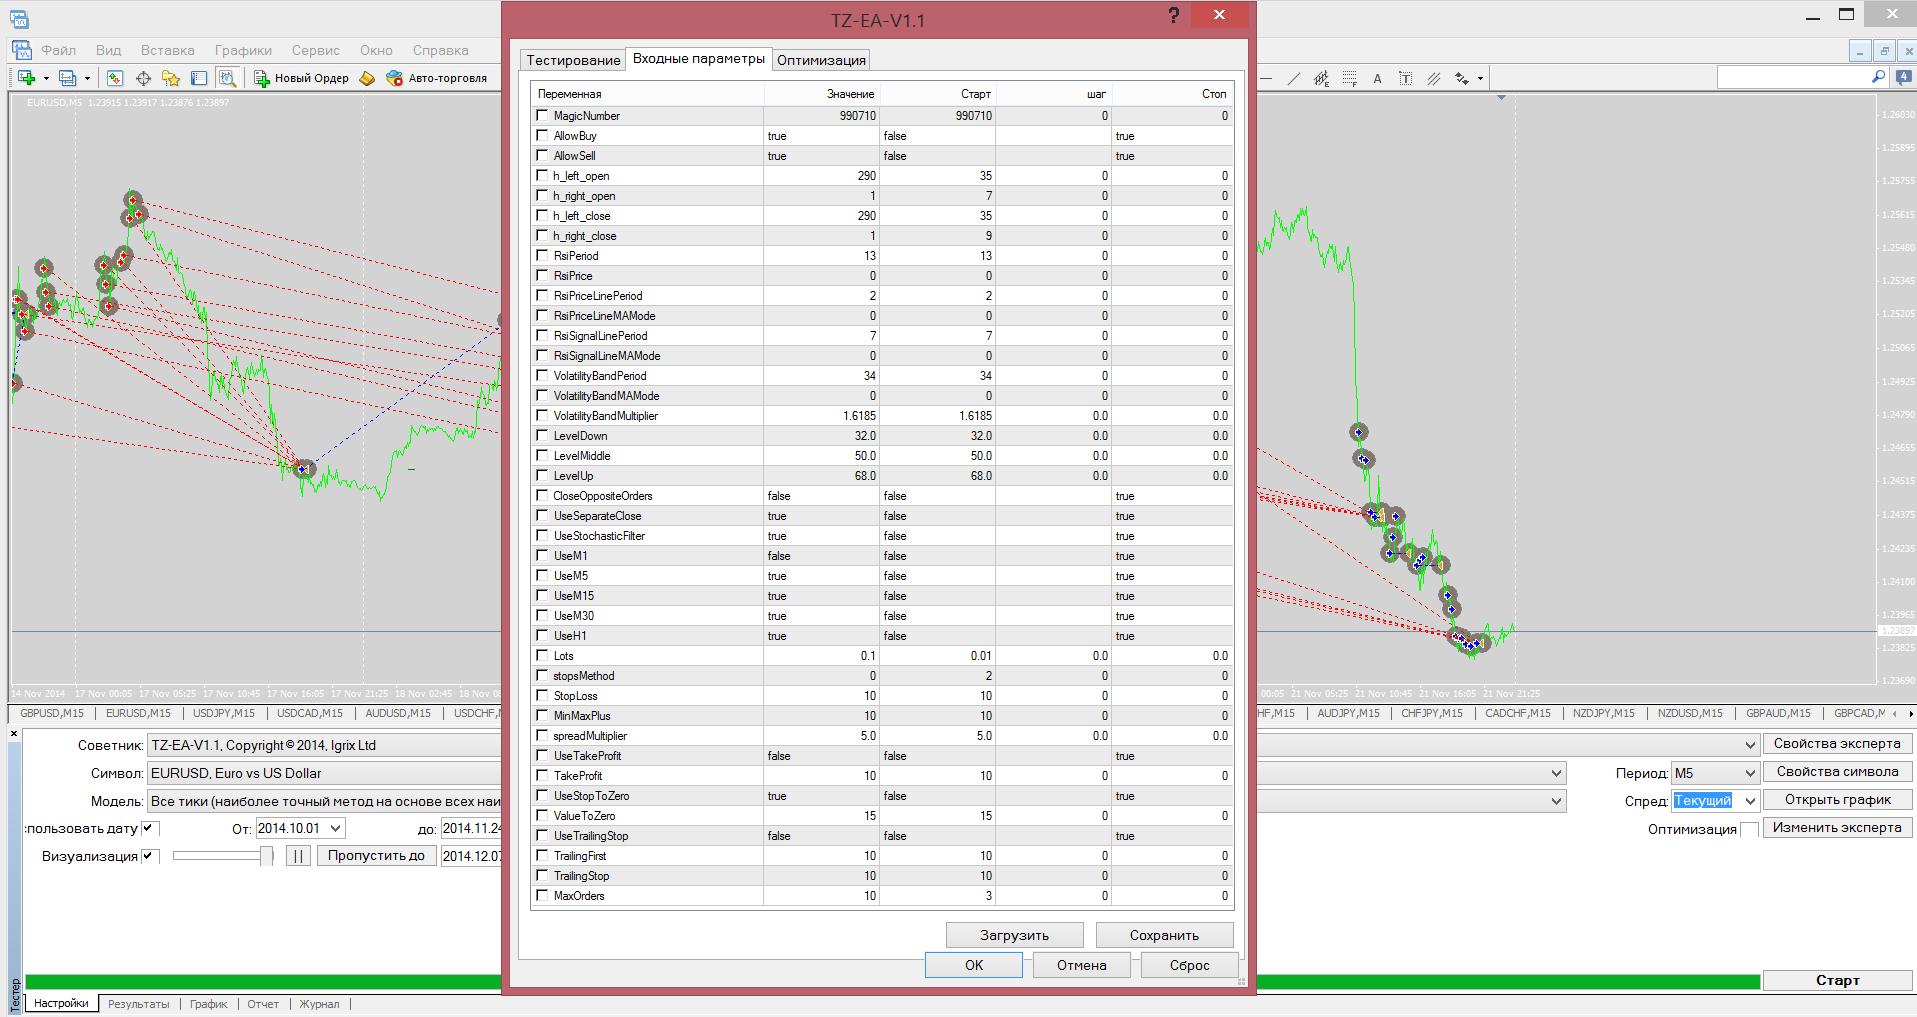Click the Пропустить до button
This screenshot has width=1917, height=1017.
coord(376,856)
